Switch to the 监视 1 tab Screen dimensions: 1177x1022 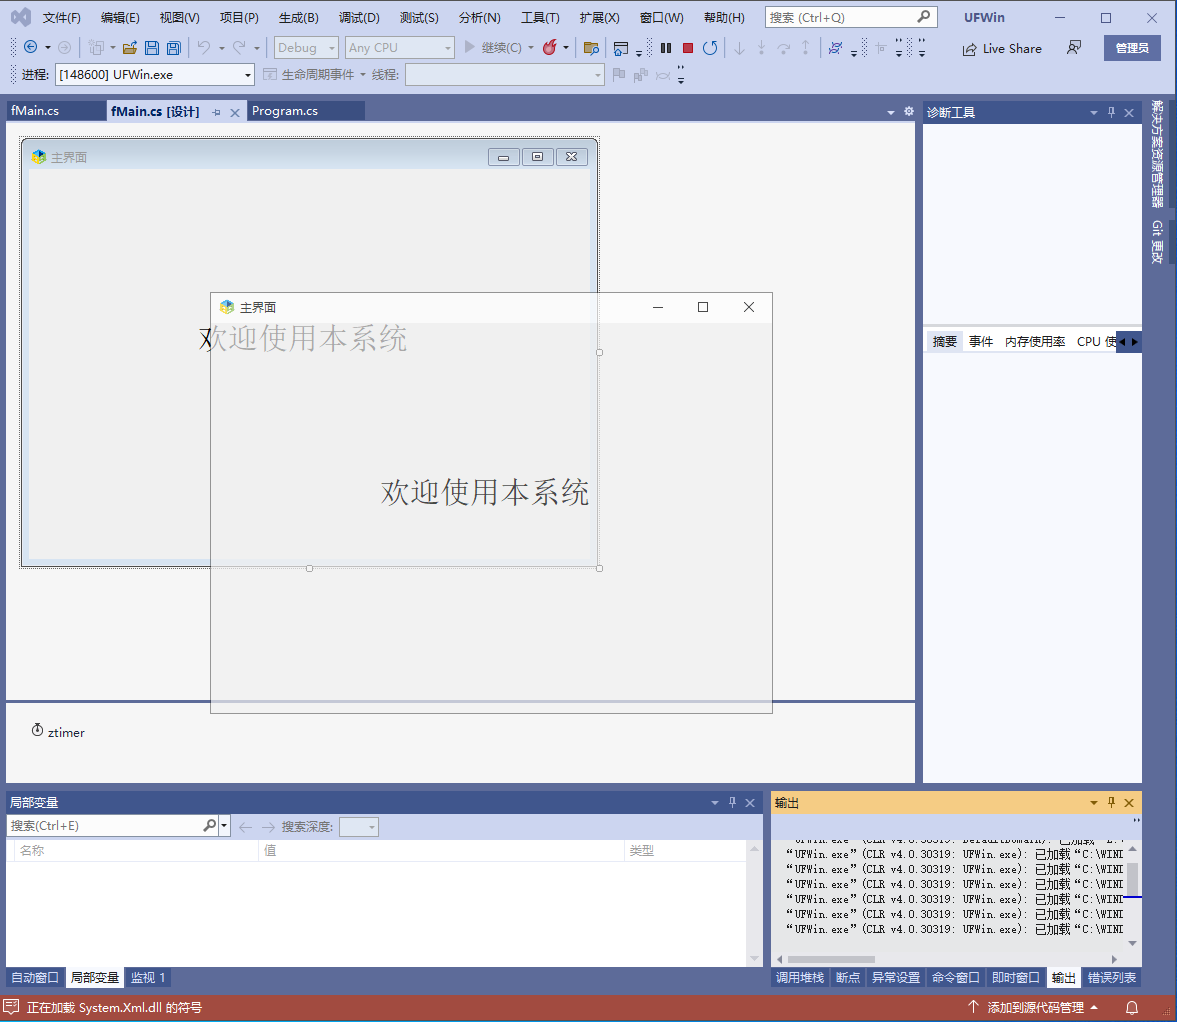pyautogui.click(x=148, y=977)
